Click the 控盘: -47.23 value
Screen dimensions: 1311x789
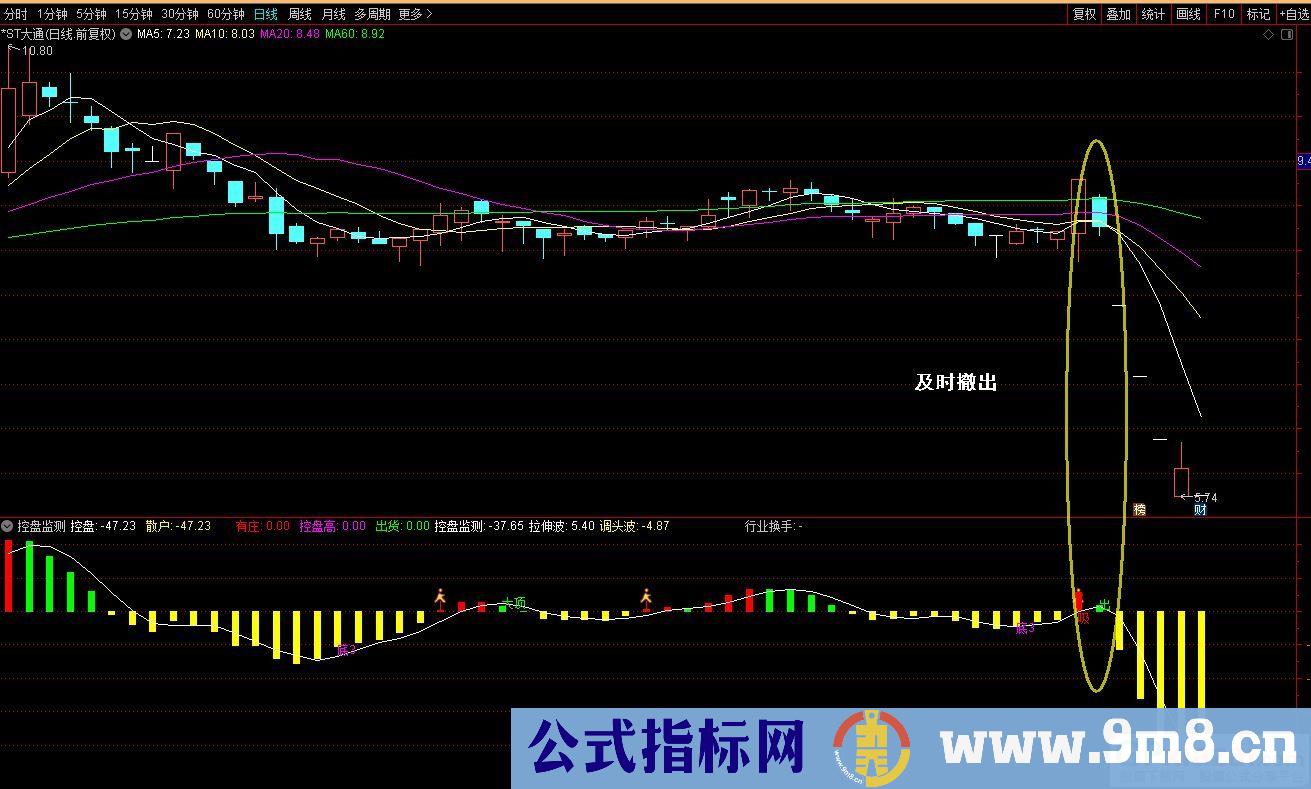coord(103,525)
